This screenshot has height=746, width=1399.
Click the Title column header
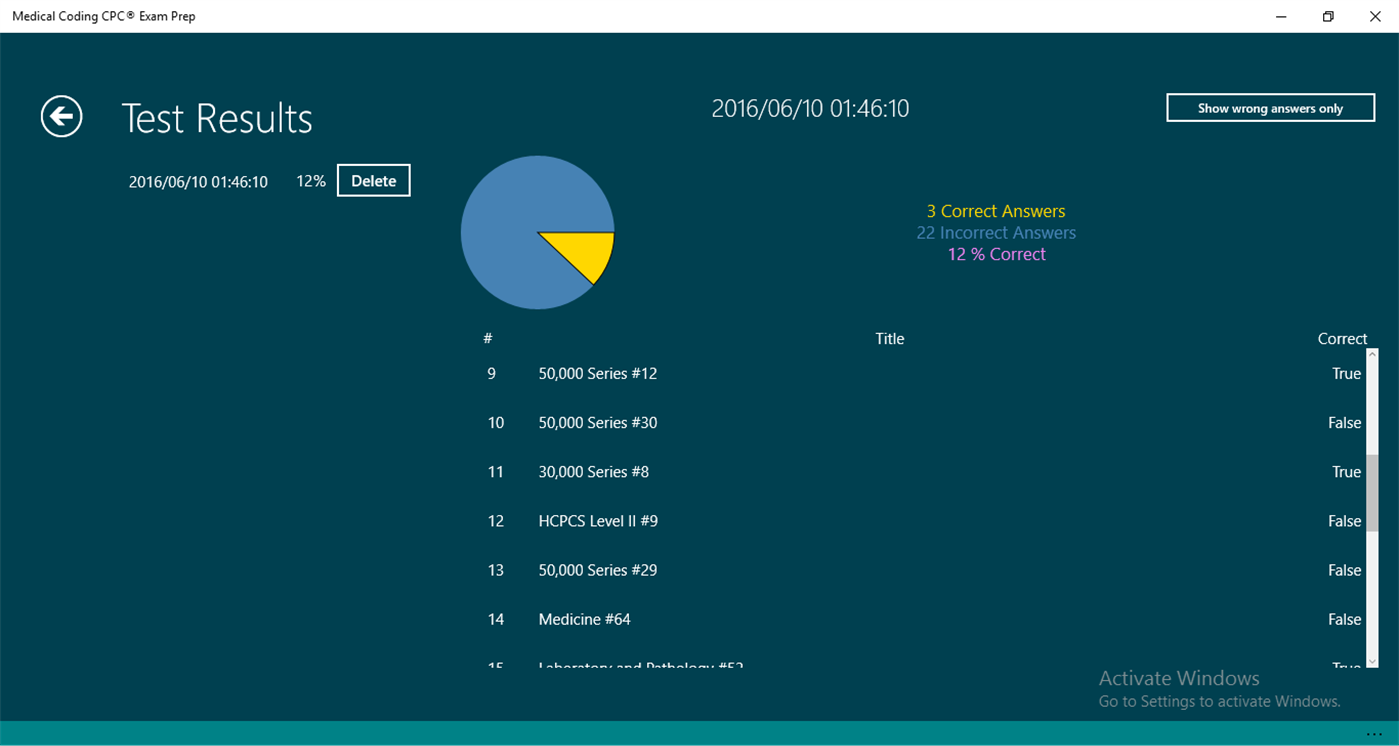tap(889, 338)
